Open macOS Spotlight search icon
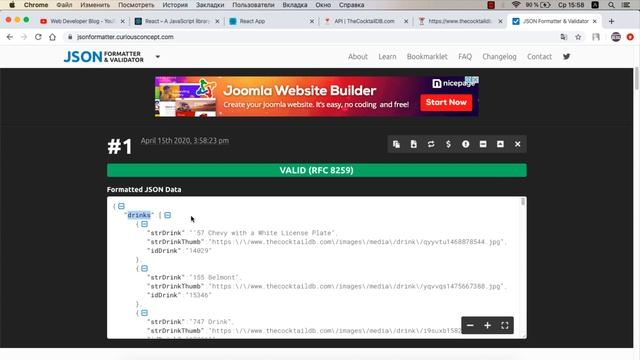 point(611,5)
